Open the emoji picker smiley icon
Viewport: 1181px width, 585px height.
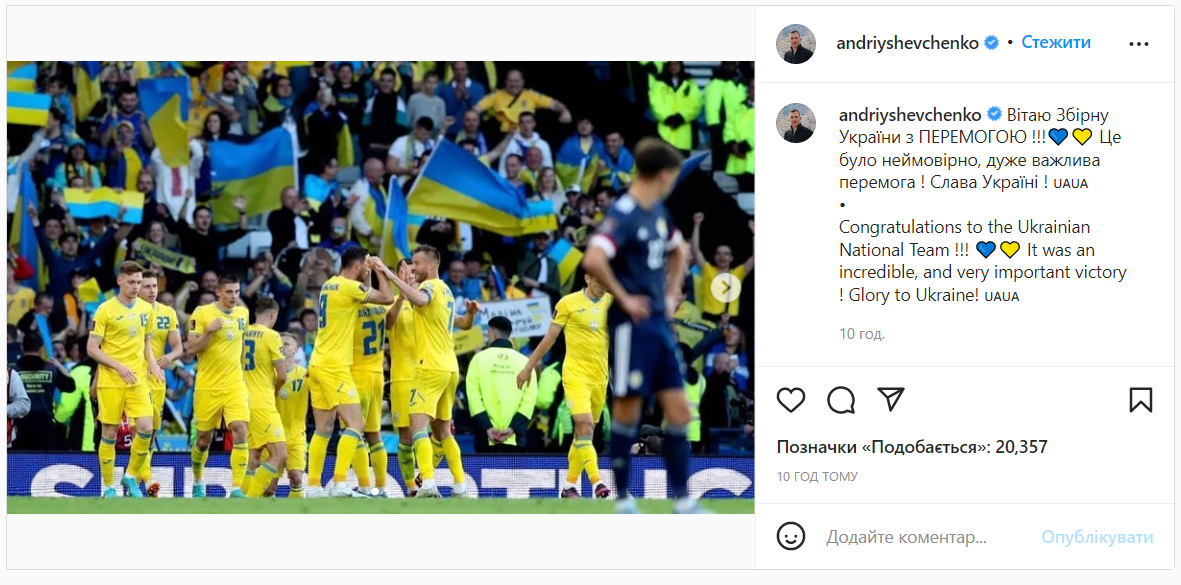click(x=791, y=537)
